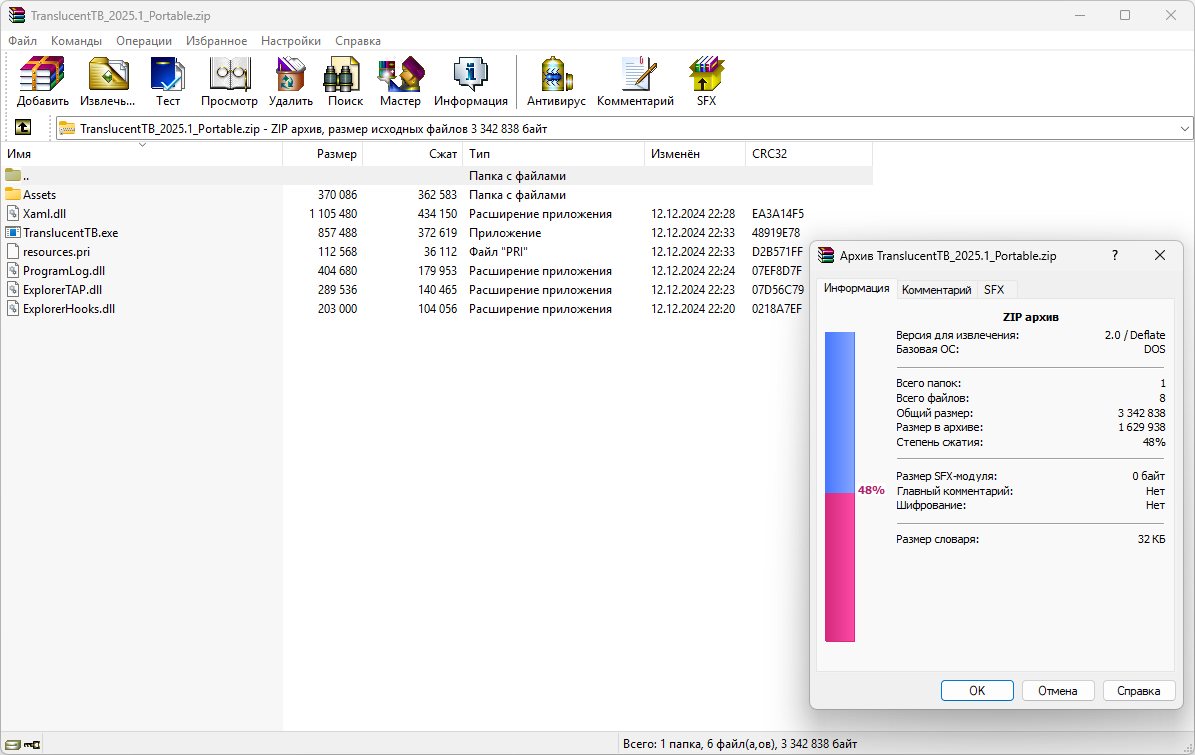Select the Assets folder name

(40, 194)
